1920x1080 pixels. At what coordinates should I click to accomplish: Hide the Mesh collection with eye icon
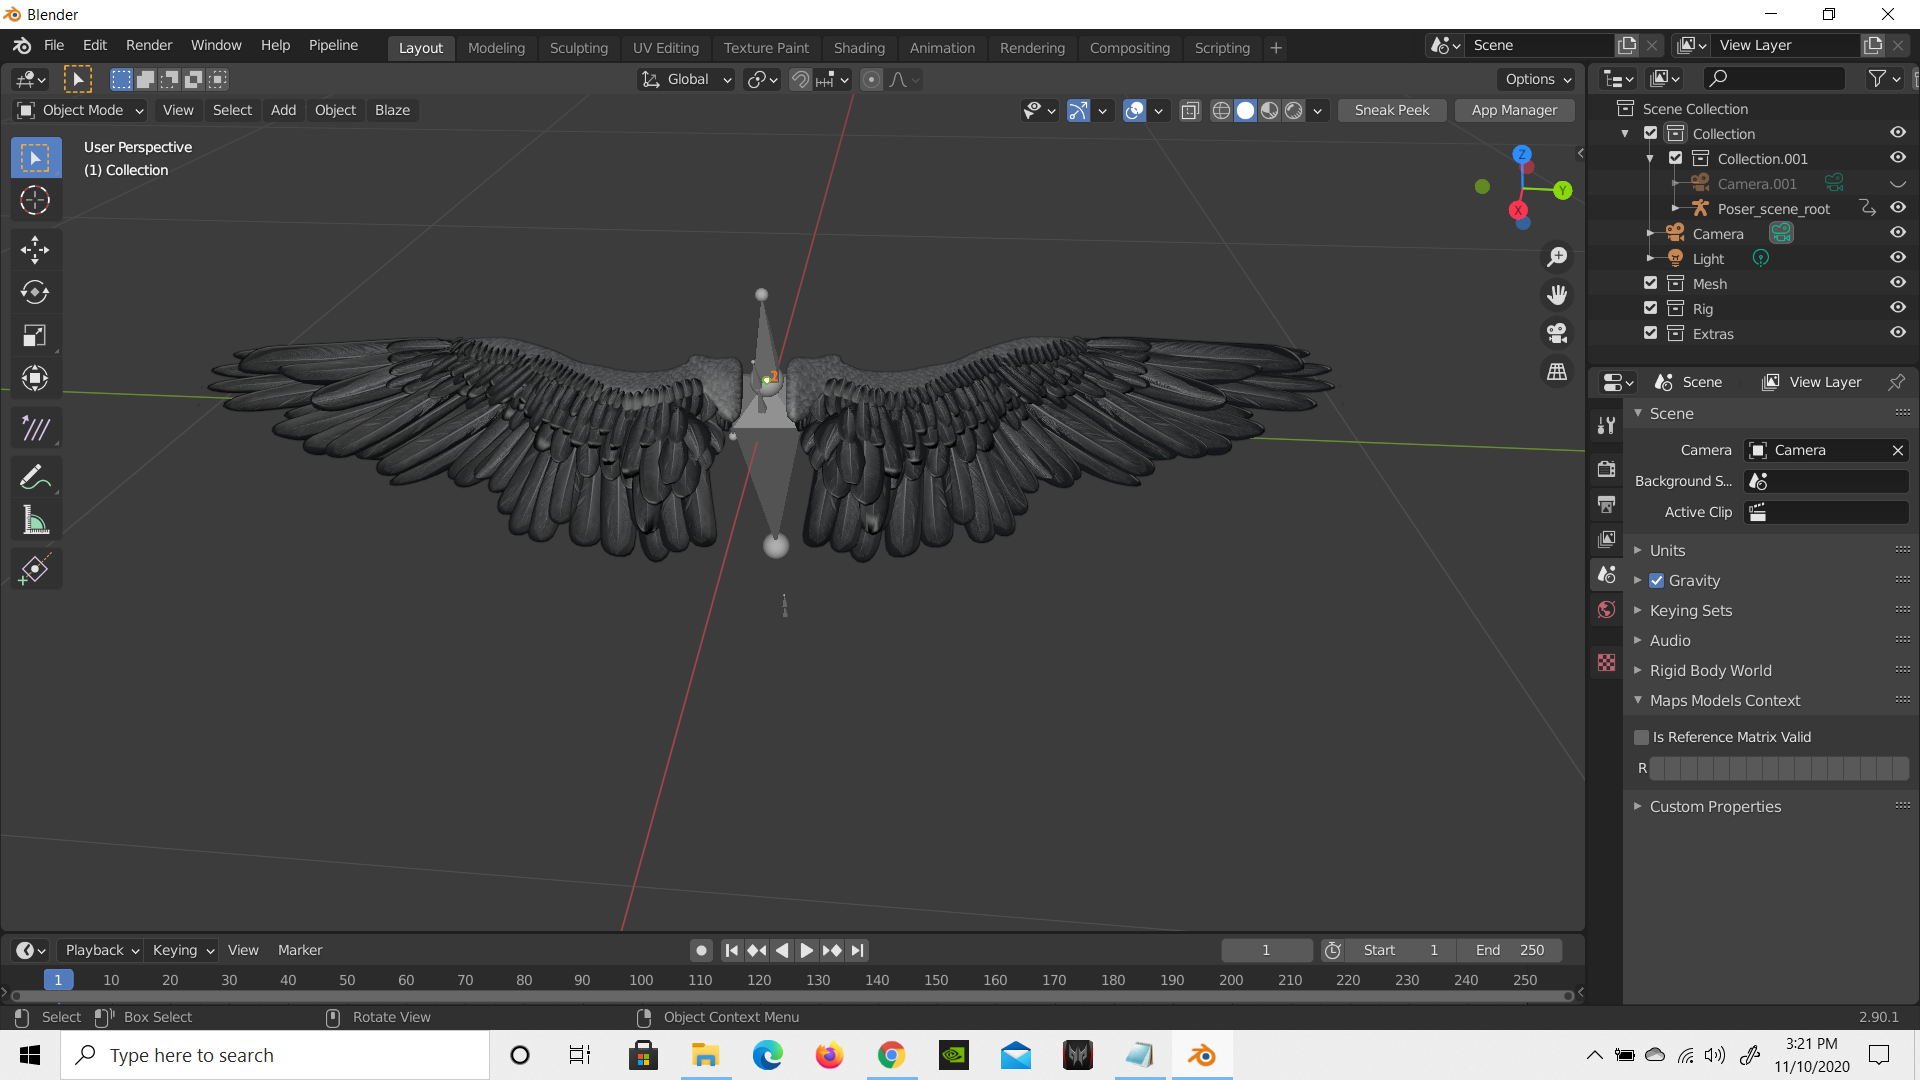pyautogui.click(x=1897, y=283)
